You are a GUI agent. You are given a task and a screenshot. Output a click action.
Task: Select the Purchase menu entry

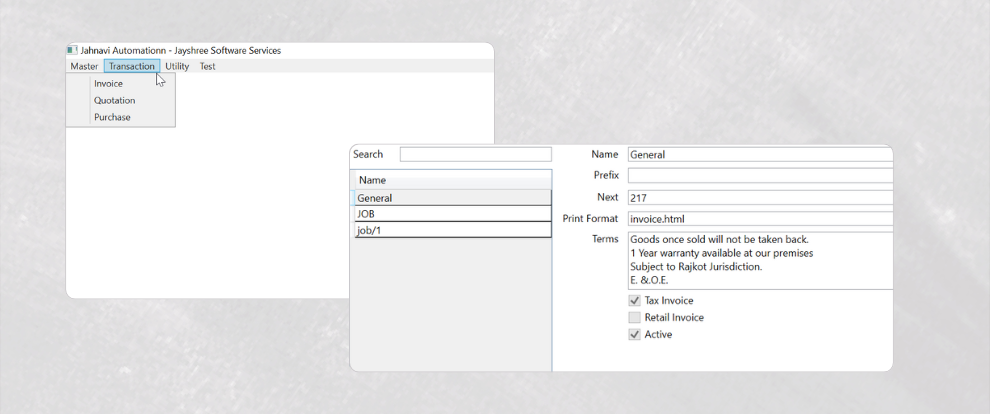112,118
